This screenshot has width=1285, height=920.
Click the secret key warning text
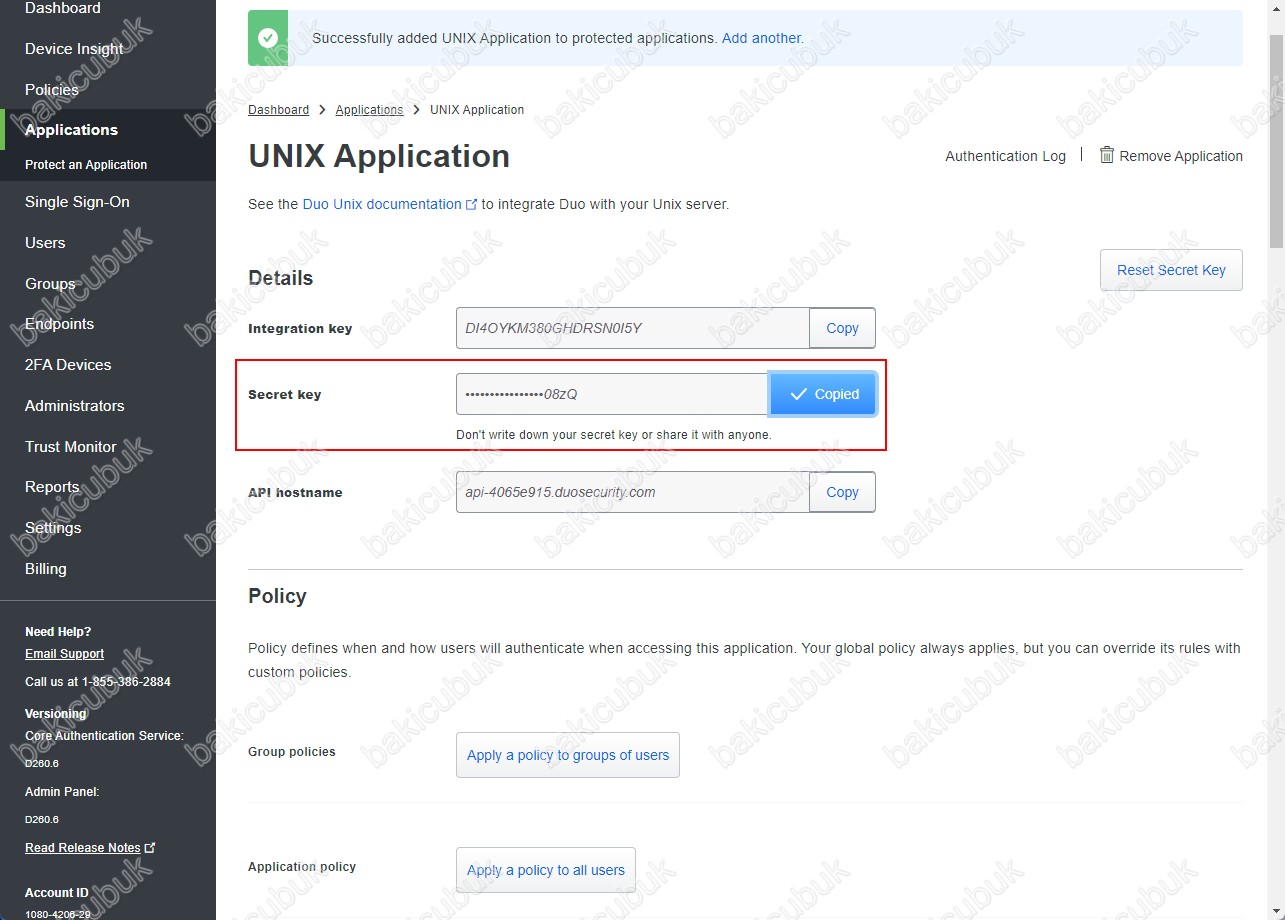click(x=614, y=435)
